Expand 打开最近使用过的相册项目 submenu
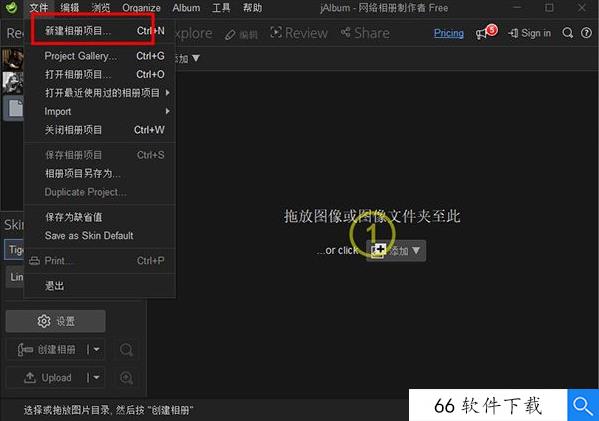Screen dimensions: 599x421 click(x=100, y=93)
